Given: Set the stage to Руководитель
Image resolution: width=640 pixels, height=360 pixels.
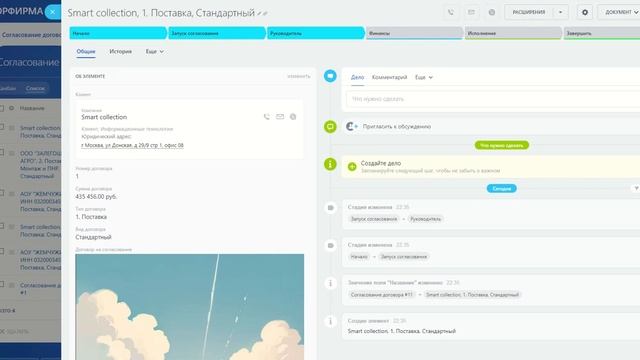Looking at the screenshot, I should point(316,33).
